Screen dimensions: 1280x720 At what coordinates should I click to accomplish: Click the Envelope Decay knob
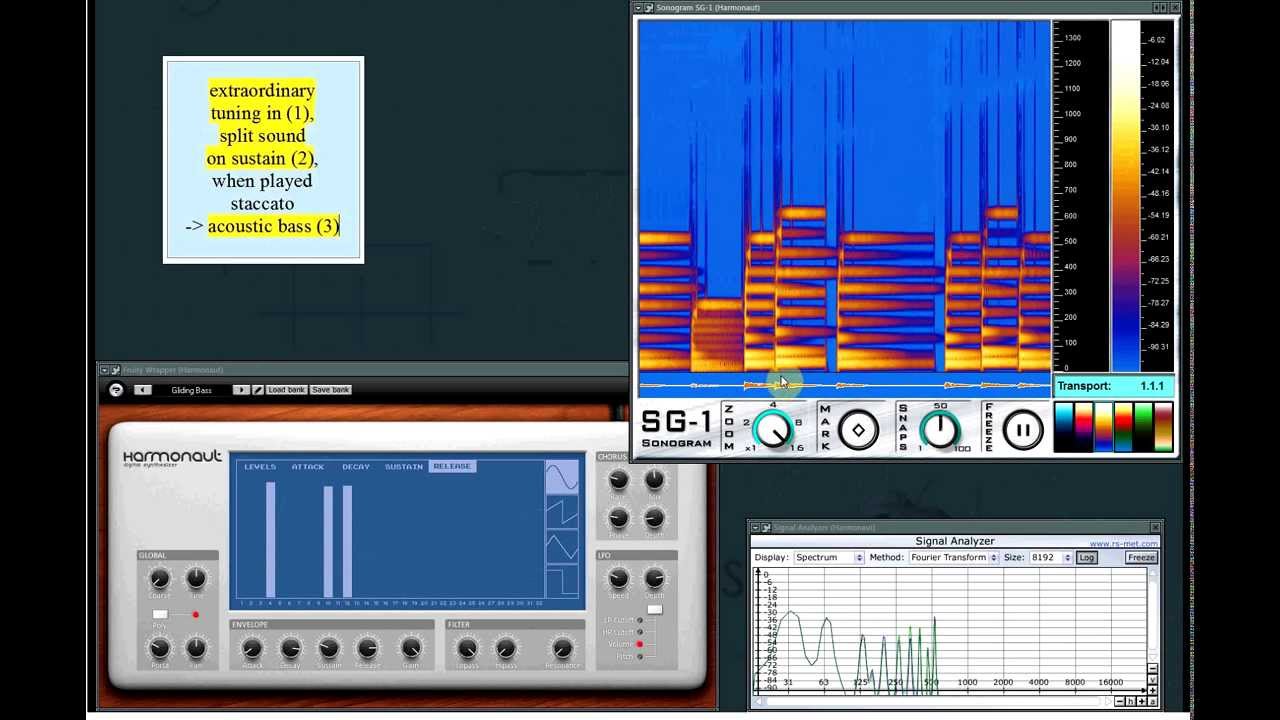tap(290, 648)
